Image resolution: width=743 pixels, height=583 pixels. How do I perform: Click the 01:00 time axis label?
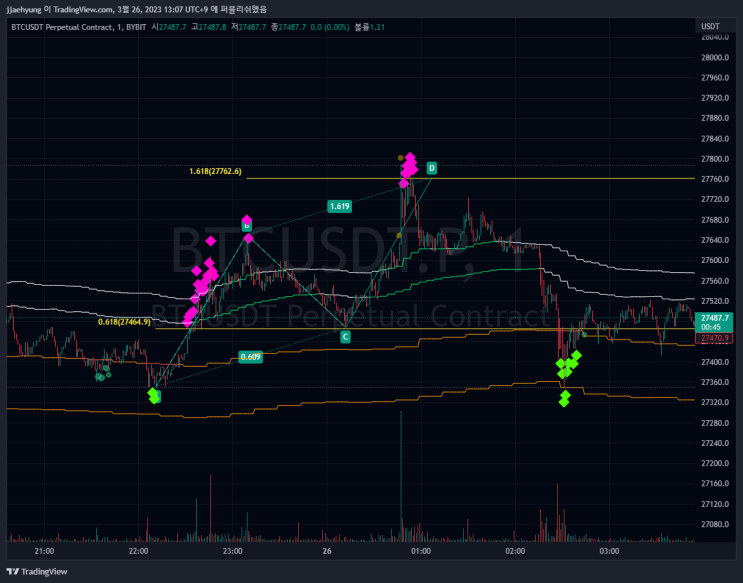tap(421, 551)
